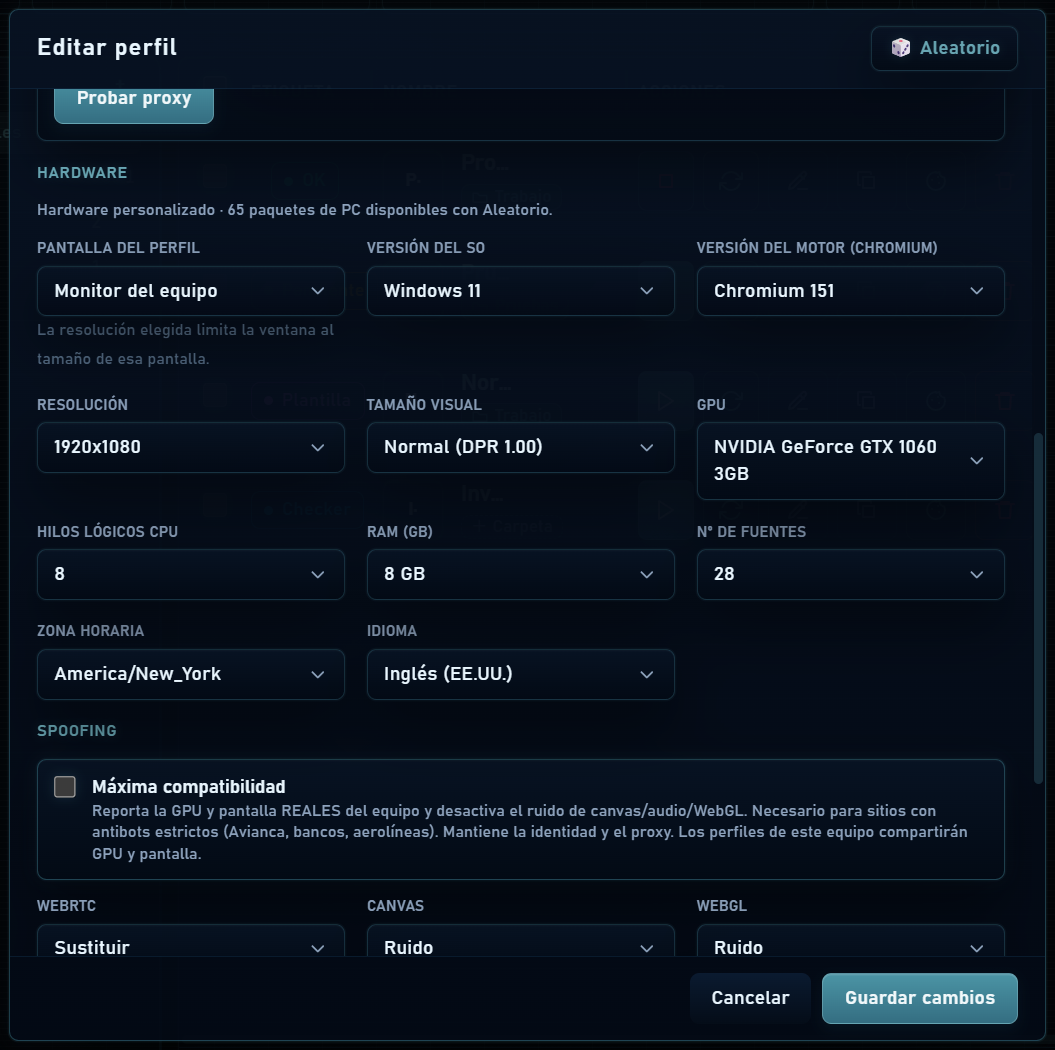Image resolution: width=1055 pixels, height=1050 pixels.
Task: Click the 'Reporta la GPU y pantalla REALES' description
Action: pyautogui.click(x=530, y=832)
